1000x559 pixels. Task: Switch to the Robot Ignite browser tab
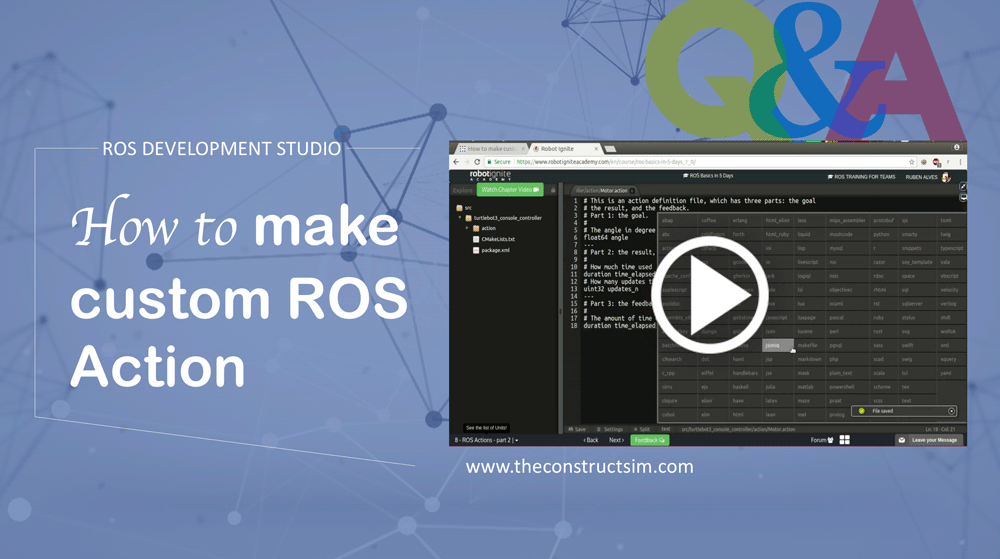point(564,149)
